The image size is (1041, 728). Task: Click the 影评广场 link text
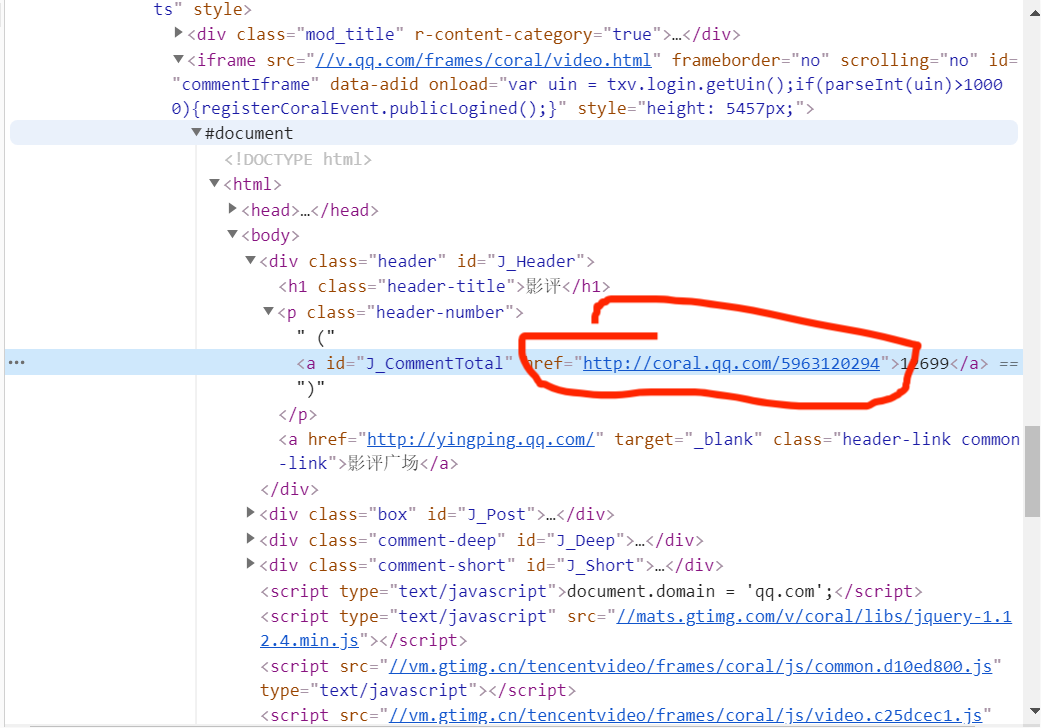pos(383,463)
